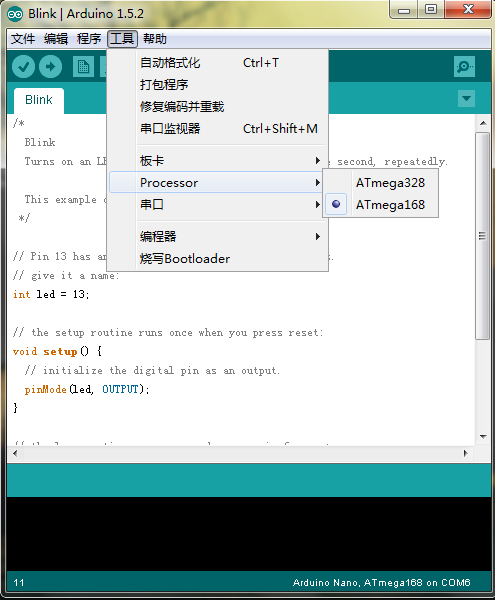Click the vertical scrollbar up arrow

[x=483, y=123]
